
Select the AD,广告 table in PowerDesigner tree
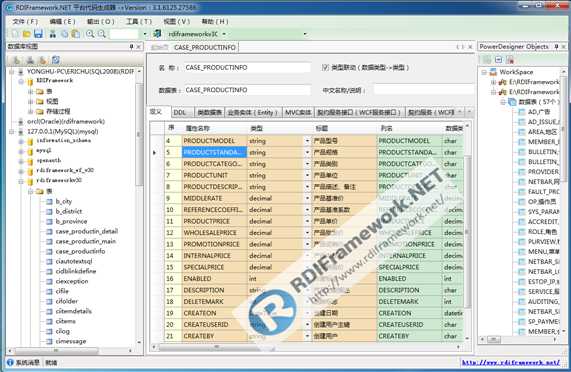(x=539, y=112)
